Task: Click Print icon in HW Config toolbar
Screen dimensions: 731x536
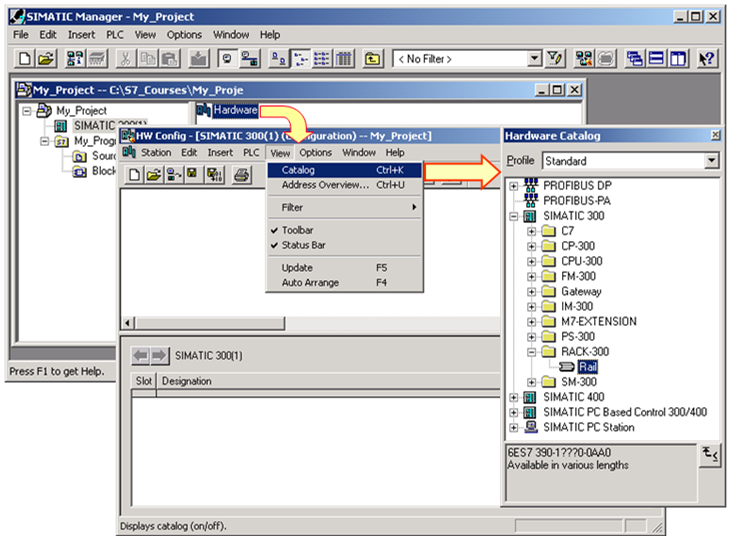Action: click(241, 175)
